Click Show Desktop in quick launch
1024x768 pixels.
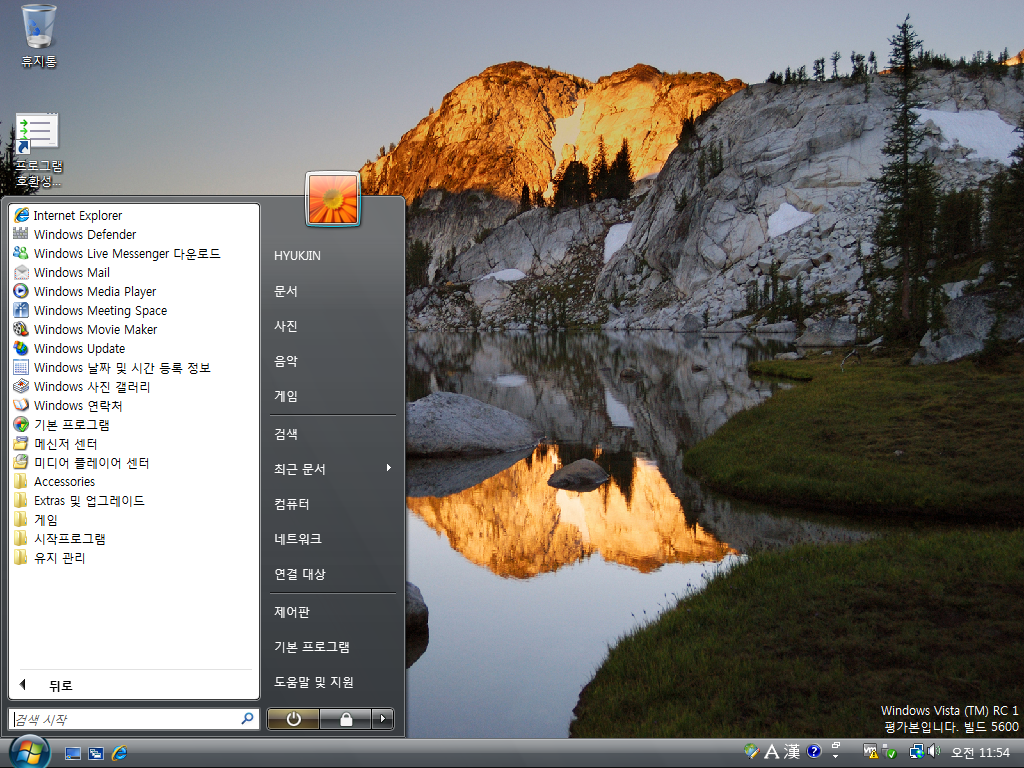[x=72, y=754]
